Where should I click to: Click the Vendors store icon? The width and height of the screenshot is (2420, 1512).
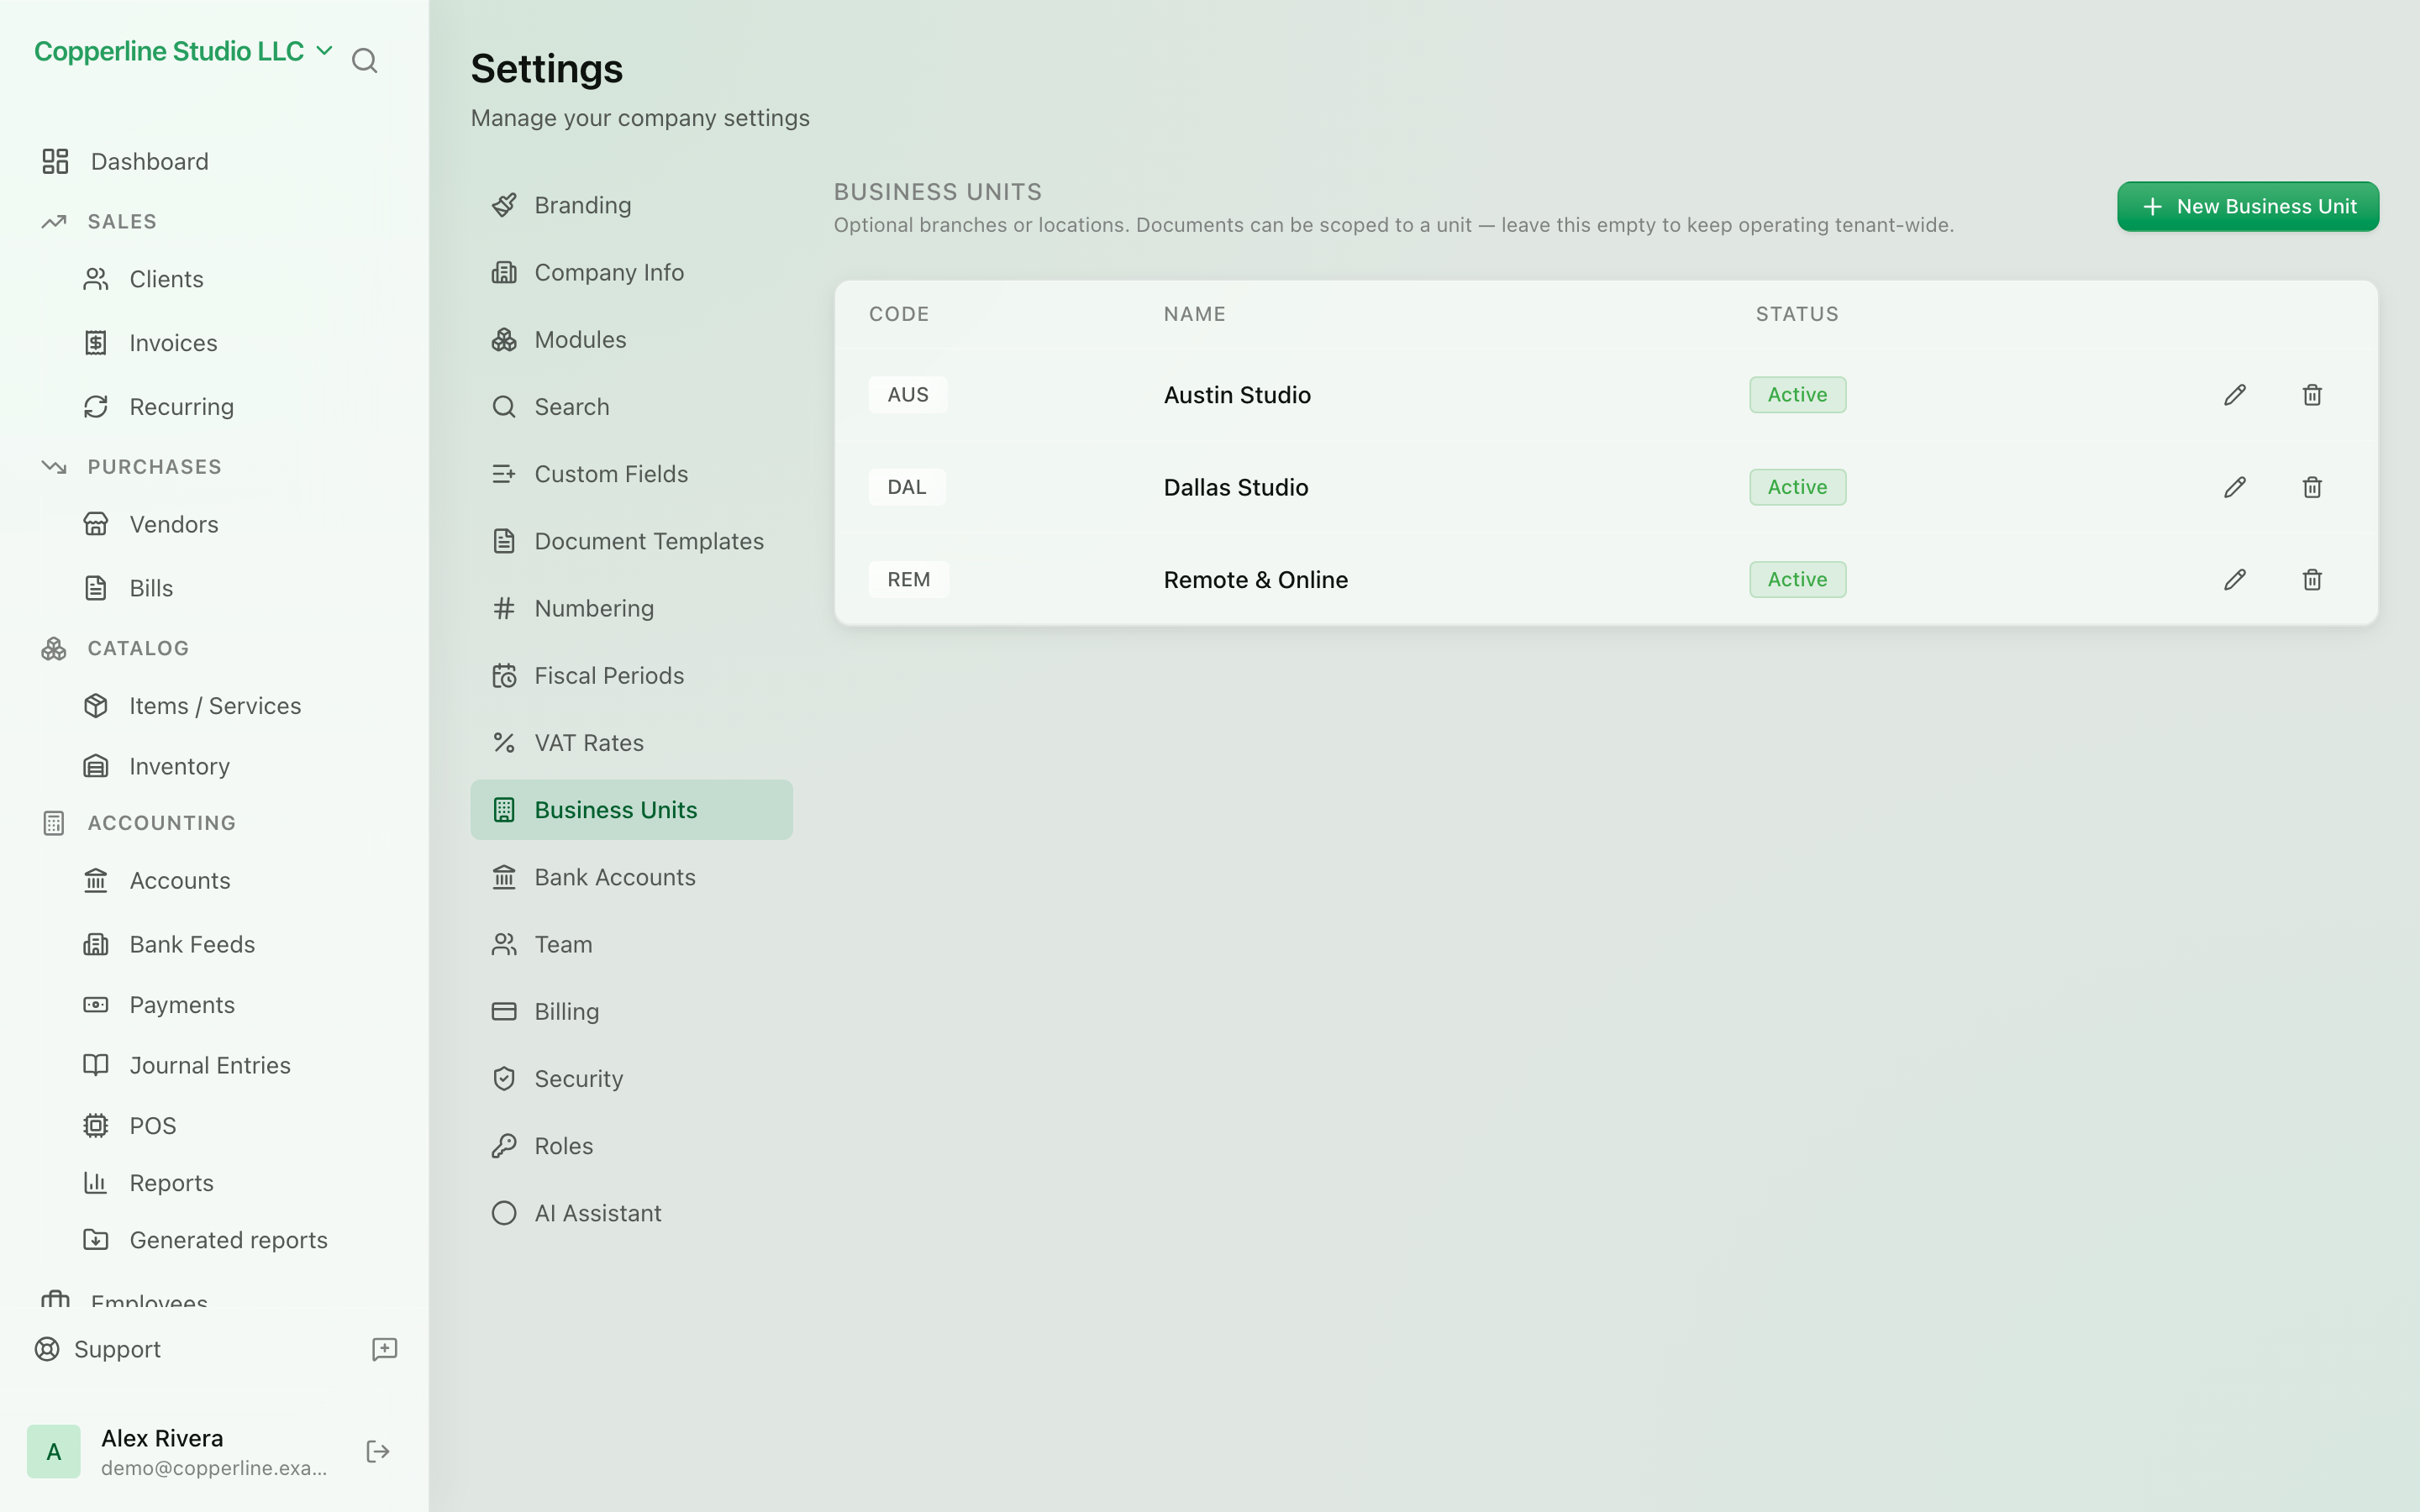point(96,524)
